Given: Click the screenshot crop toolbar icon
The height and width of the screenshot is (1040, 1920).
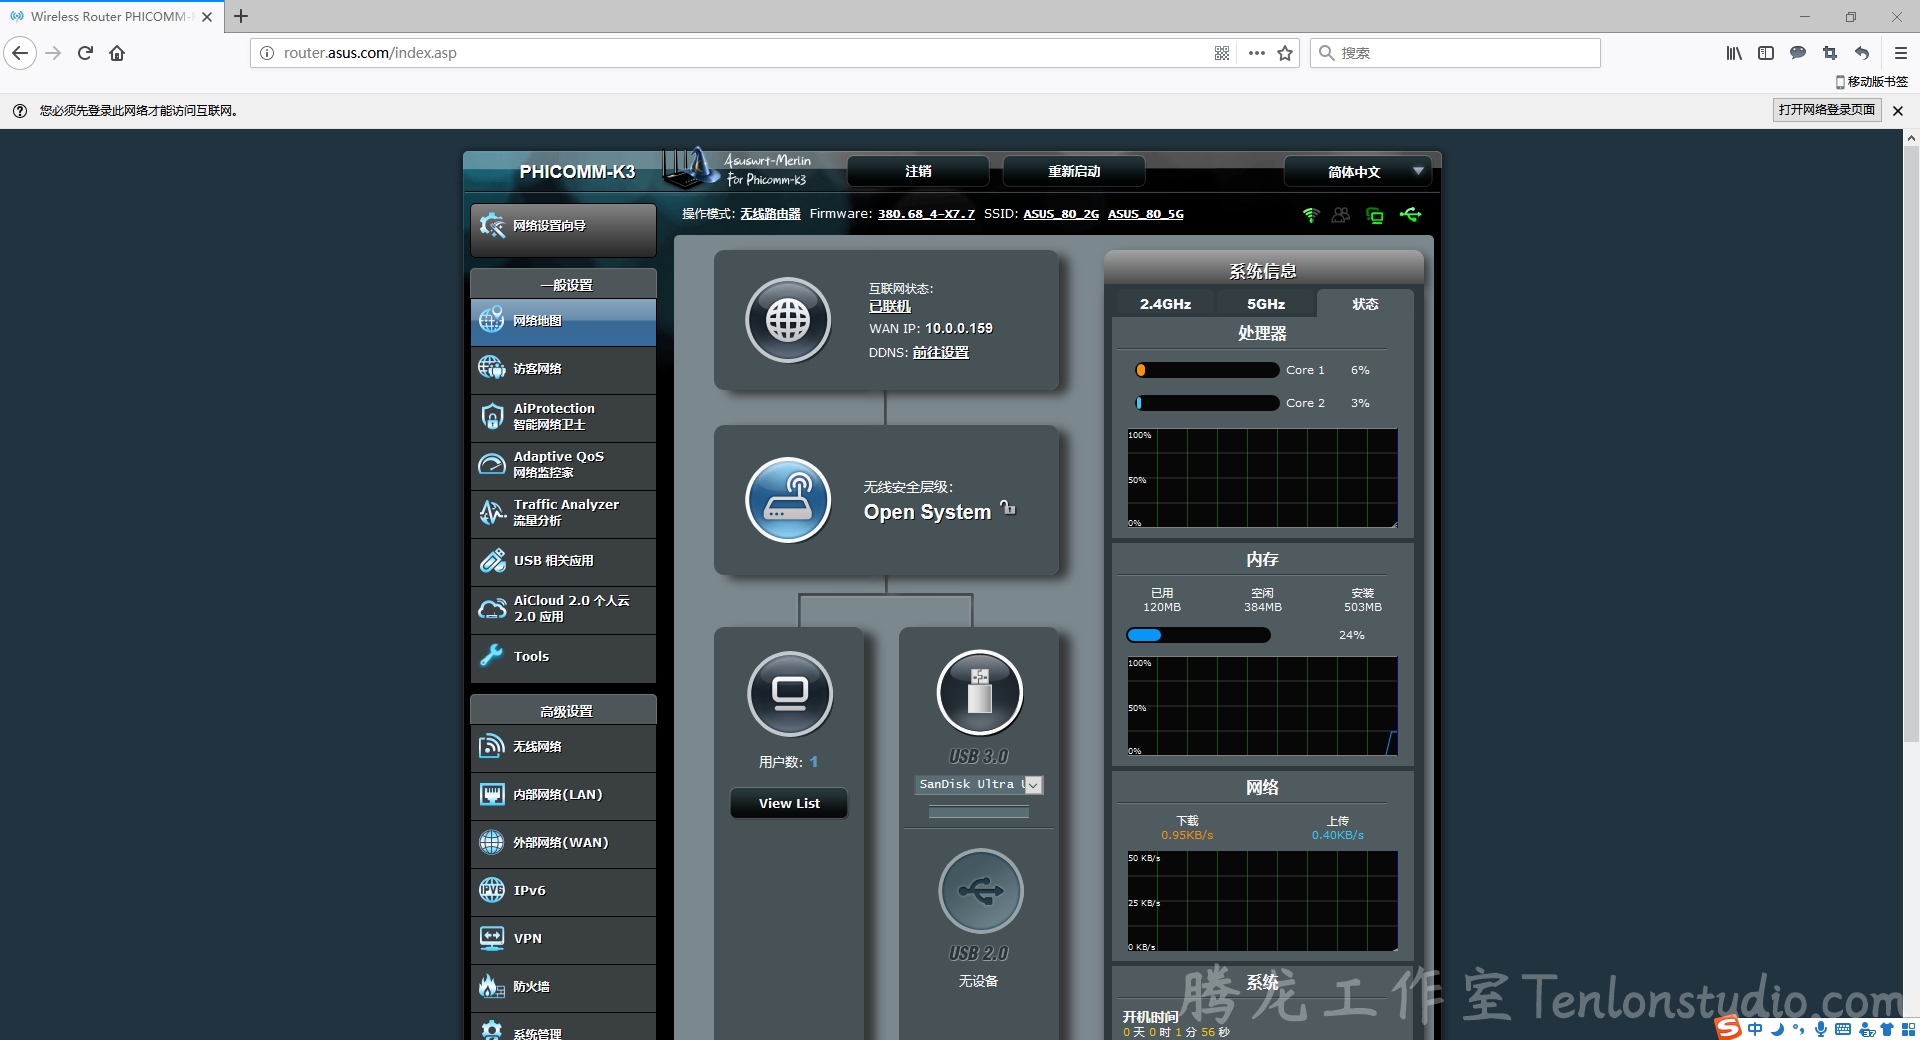Looking at the screenshot, I should pos(1830,53).
